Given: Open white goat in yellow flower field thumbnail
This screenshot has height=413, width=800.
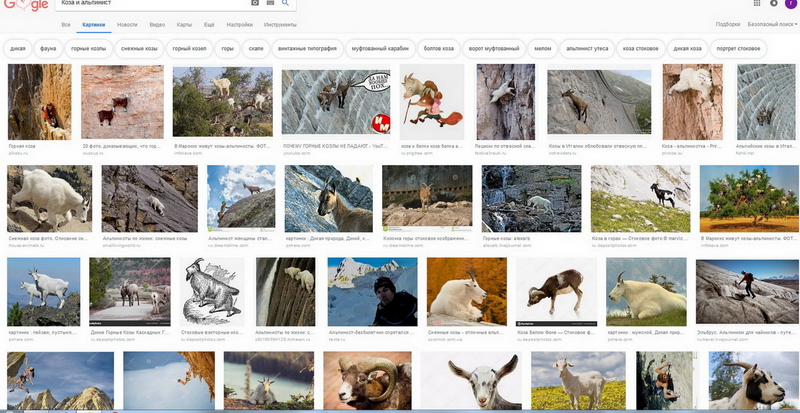Looking at the screenshot, I should click(x=578, y=380).
